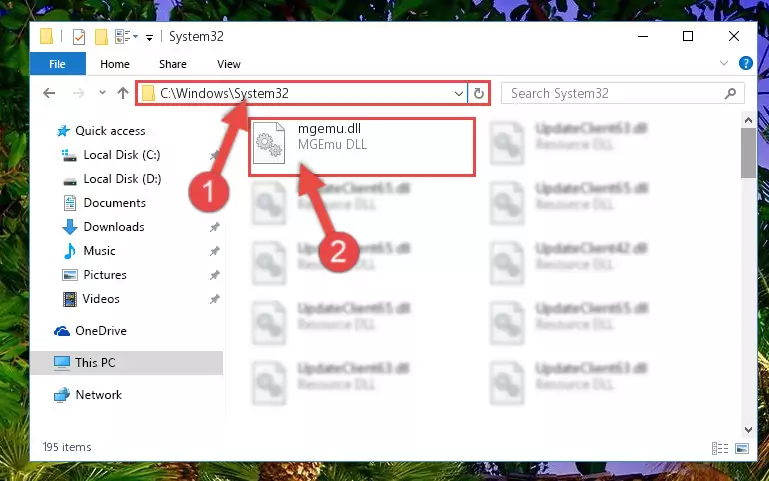Click the mgemu.dll gear file icon
Image resolution: width=769 pixels, height=481 pixels.
coord(269,143)
